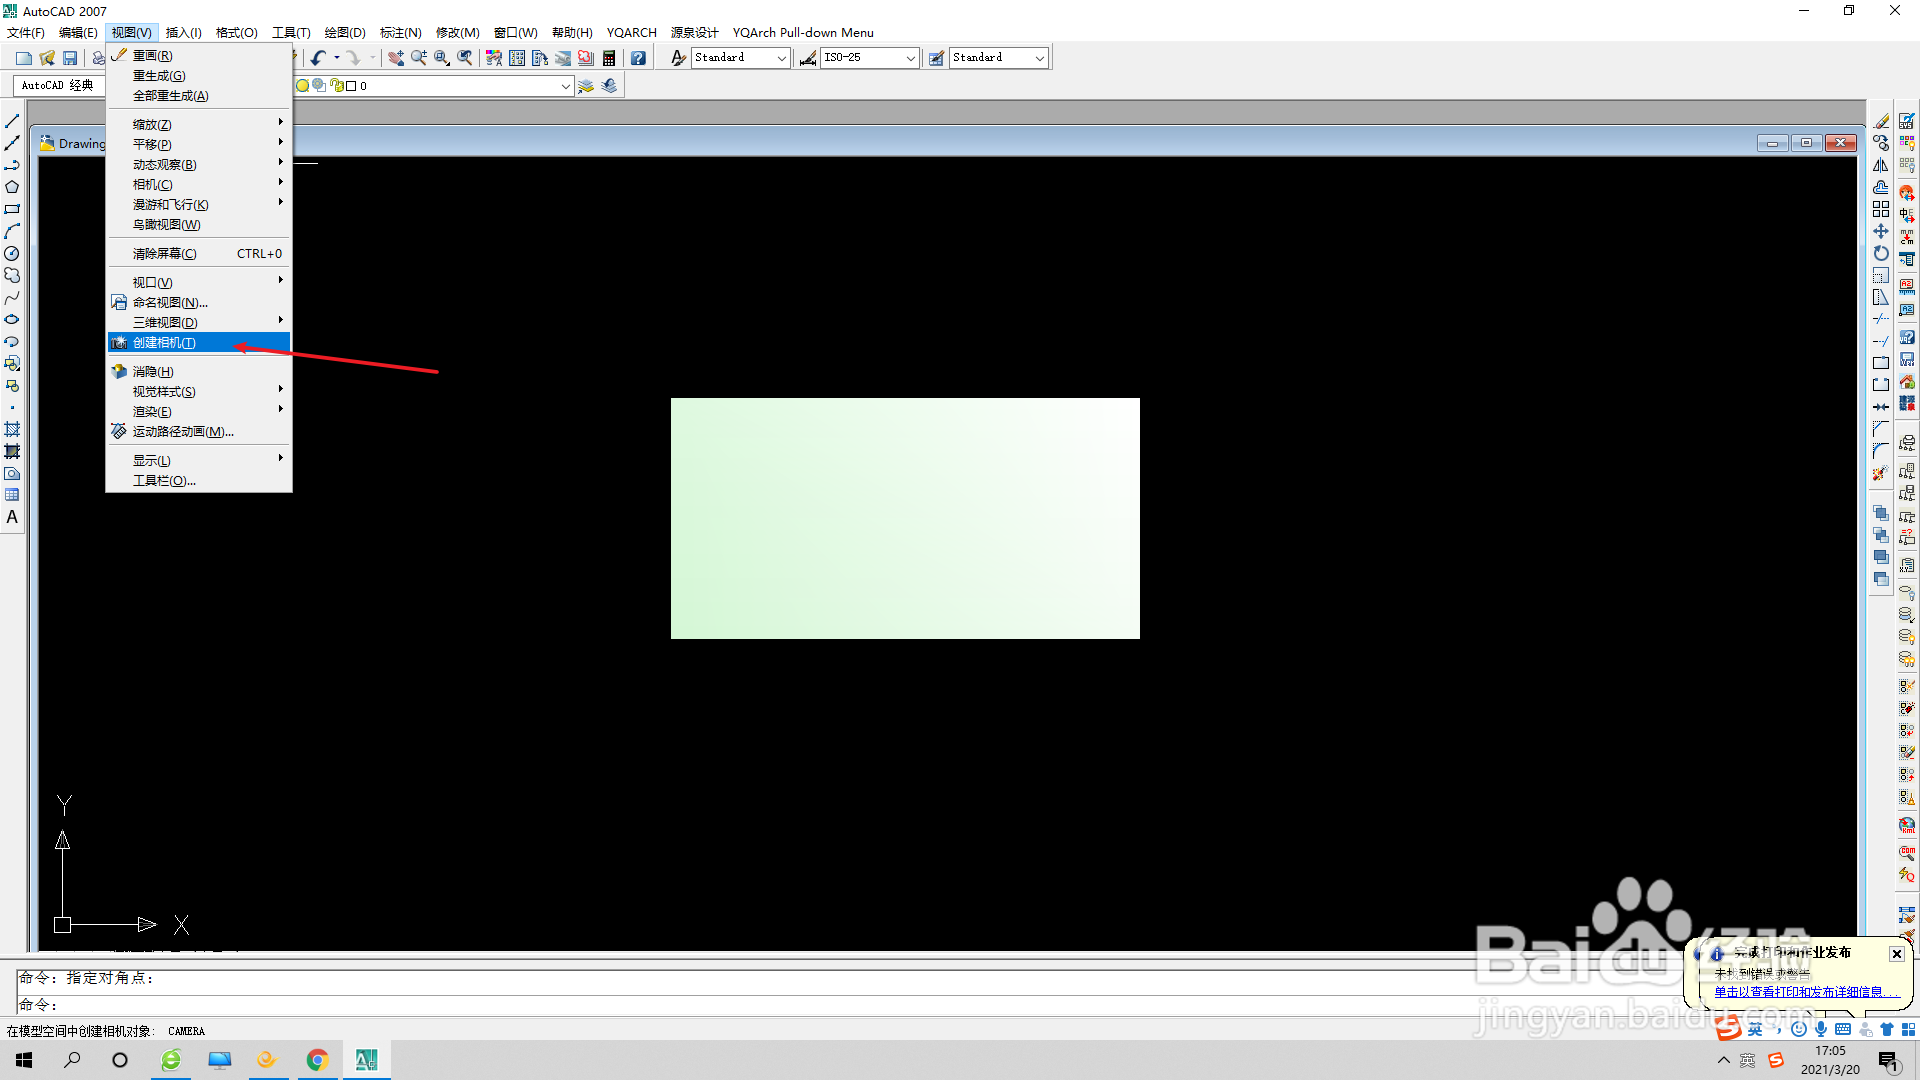Choose 创建相机(T) from the view menu
The height and width of the screenshot is (1080, 1920).
[165, 343]
